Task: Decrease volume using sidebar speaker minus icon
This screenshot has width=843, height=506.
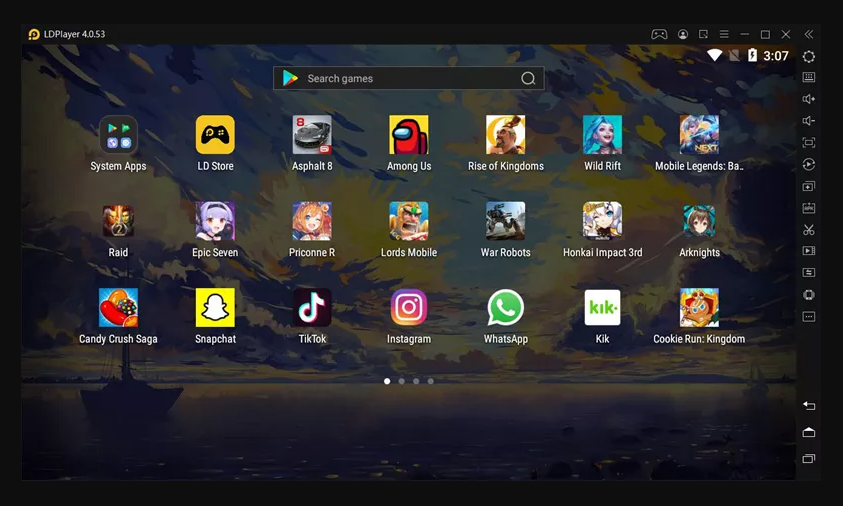Action: tap(809, 121)
